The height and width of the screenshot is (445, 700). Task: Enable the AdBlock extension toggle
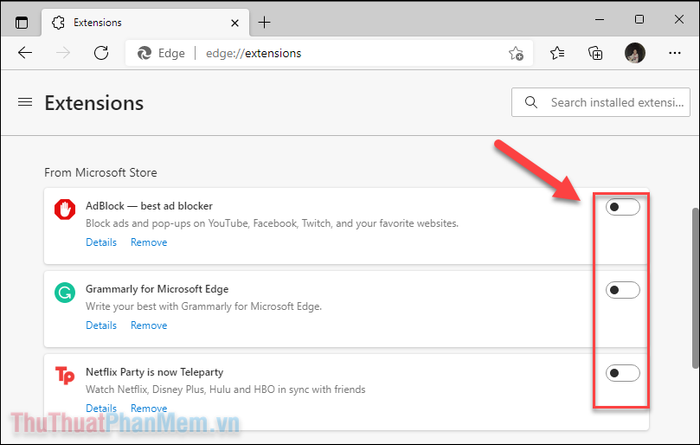click(622, 207)
